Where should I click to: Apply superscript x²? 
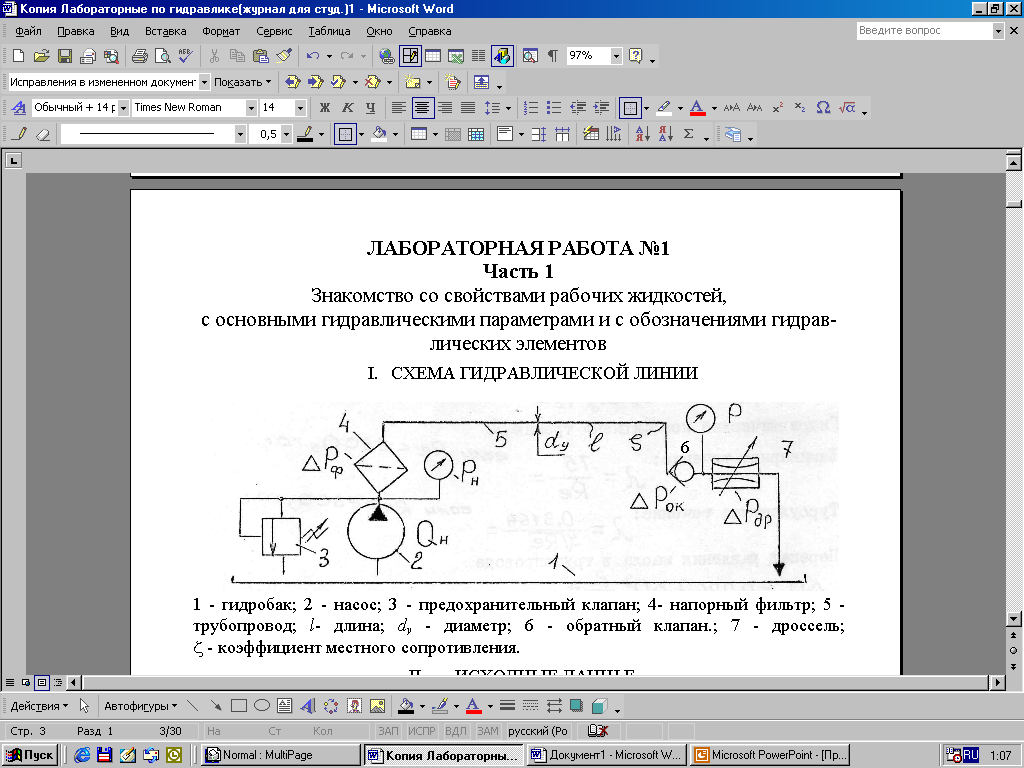pyautogui.click(x=777, y=108)
